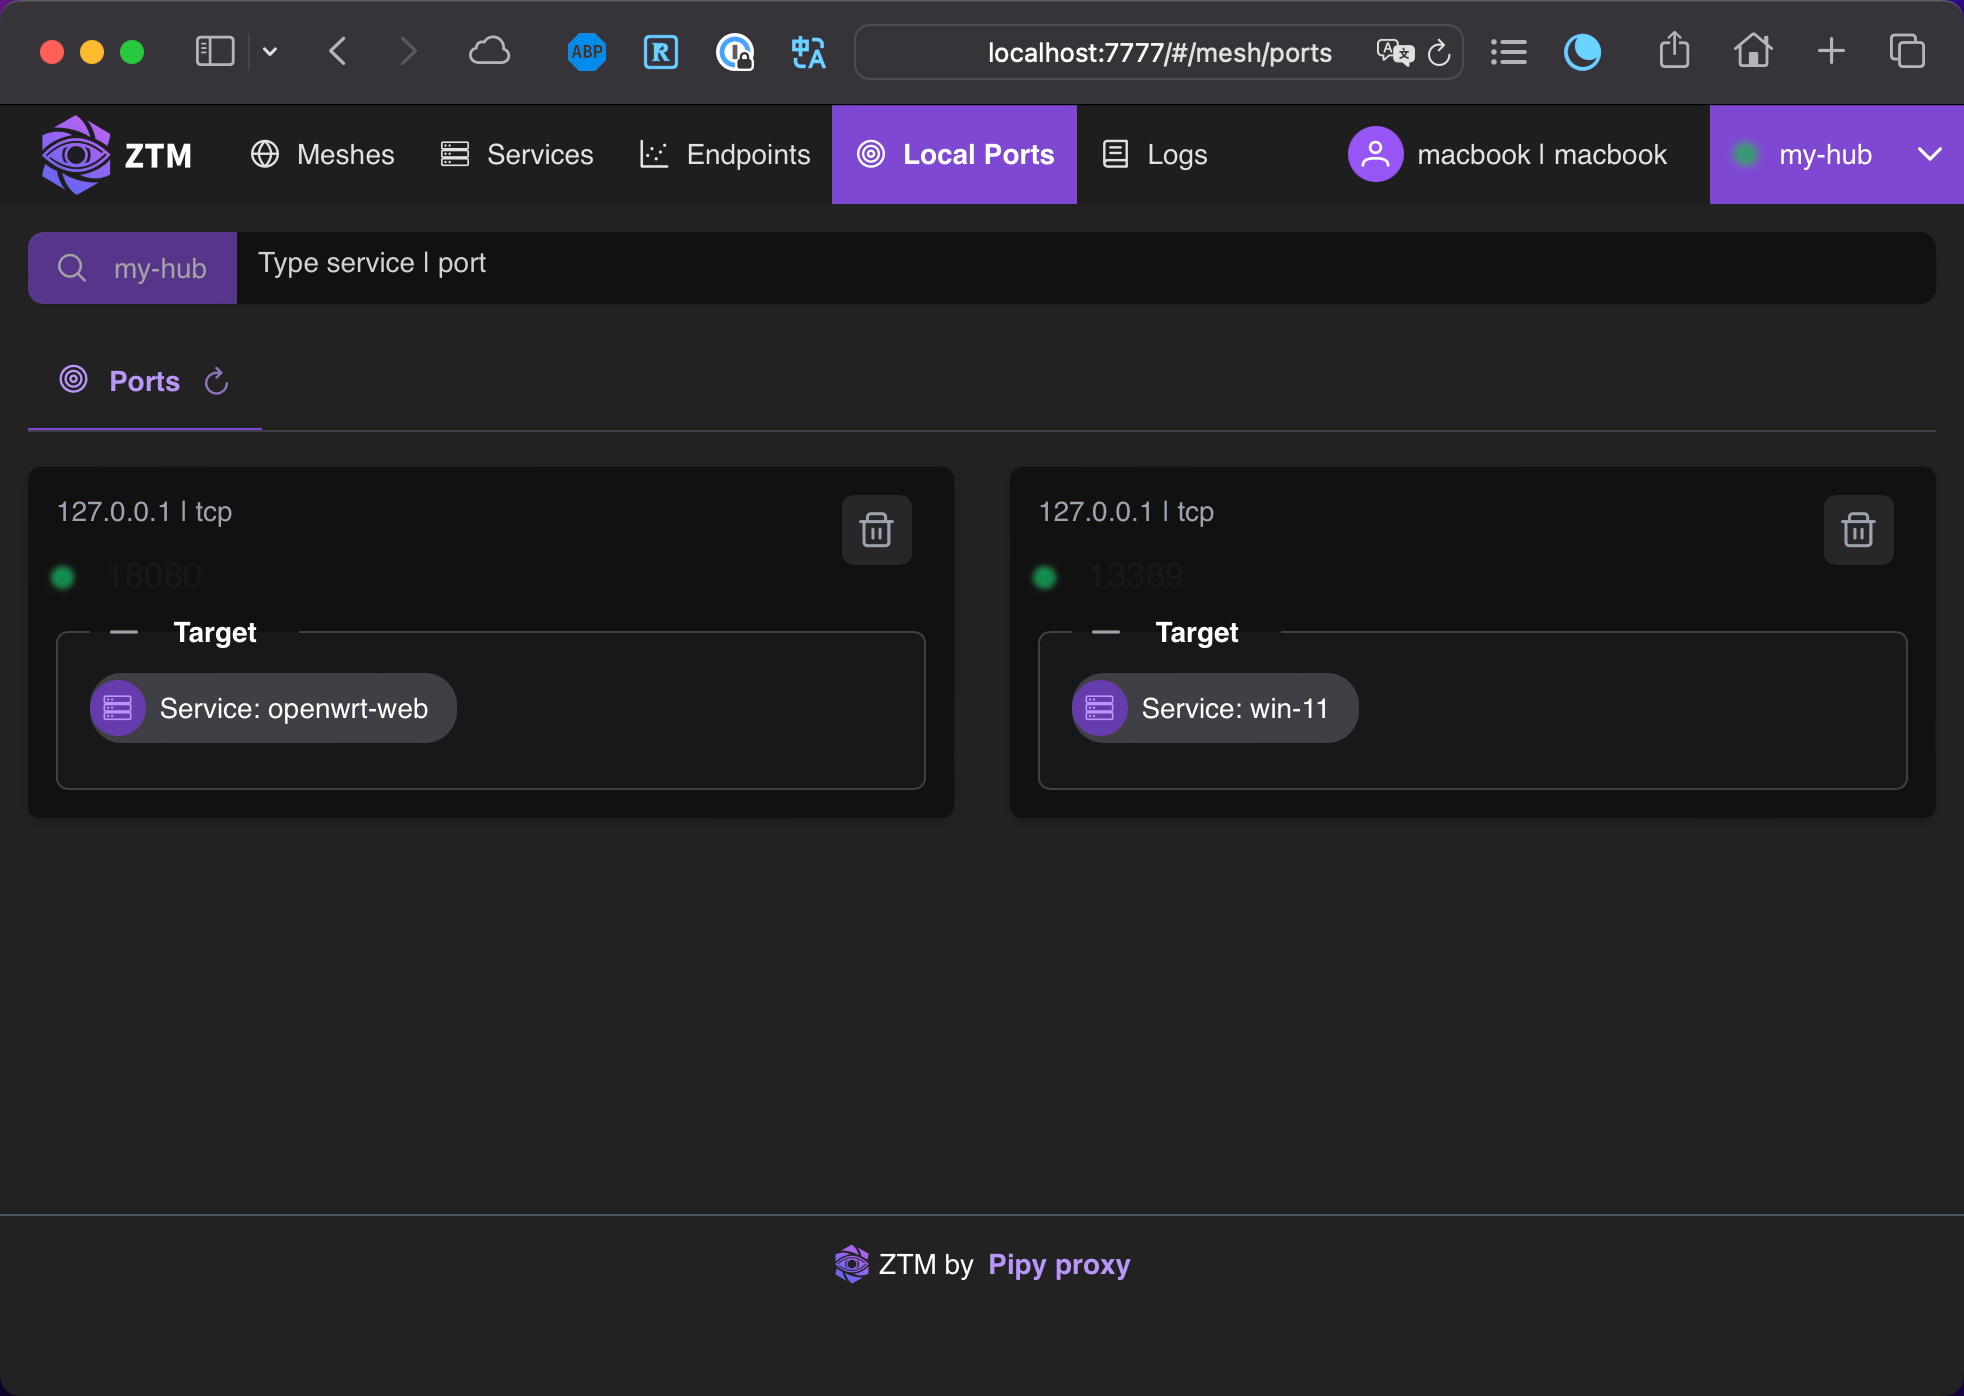This screenshot has width=1964, height=1396.
Task: Click the translate extension icon
Action: [808, 52]
